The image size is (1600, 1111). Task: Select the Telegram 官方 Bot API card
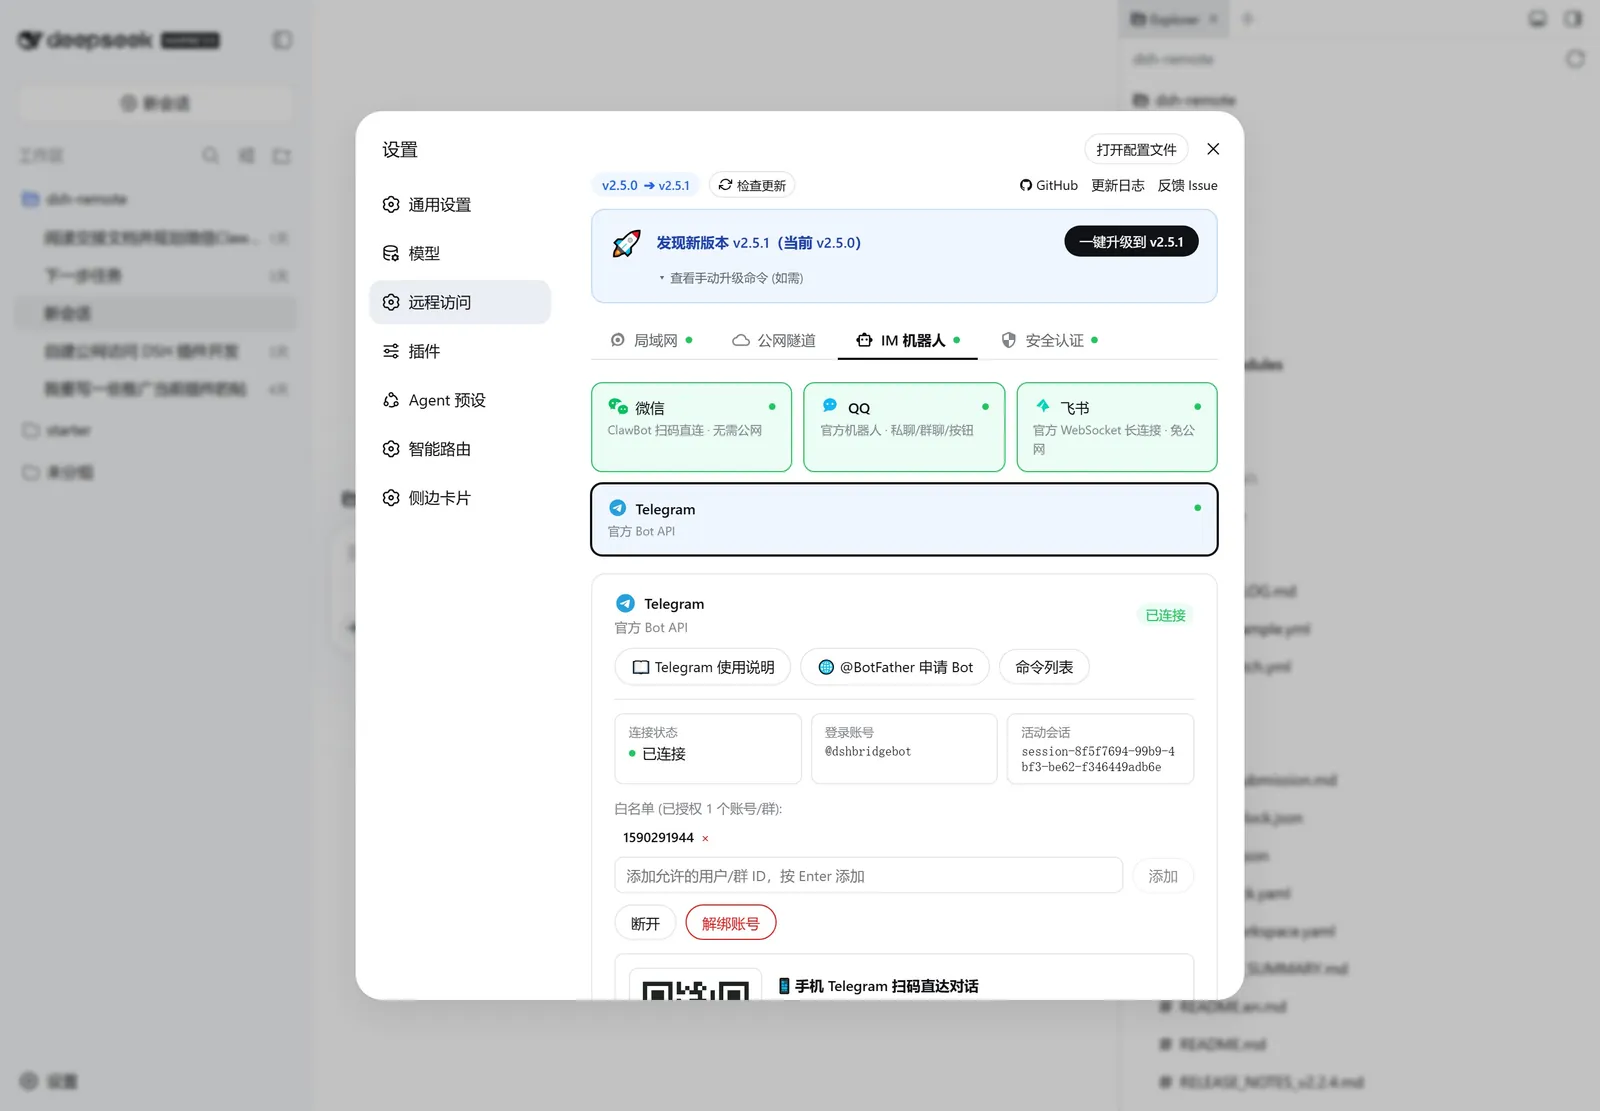(904, 519)
